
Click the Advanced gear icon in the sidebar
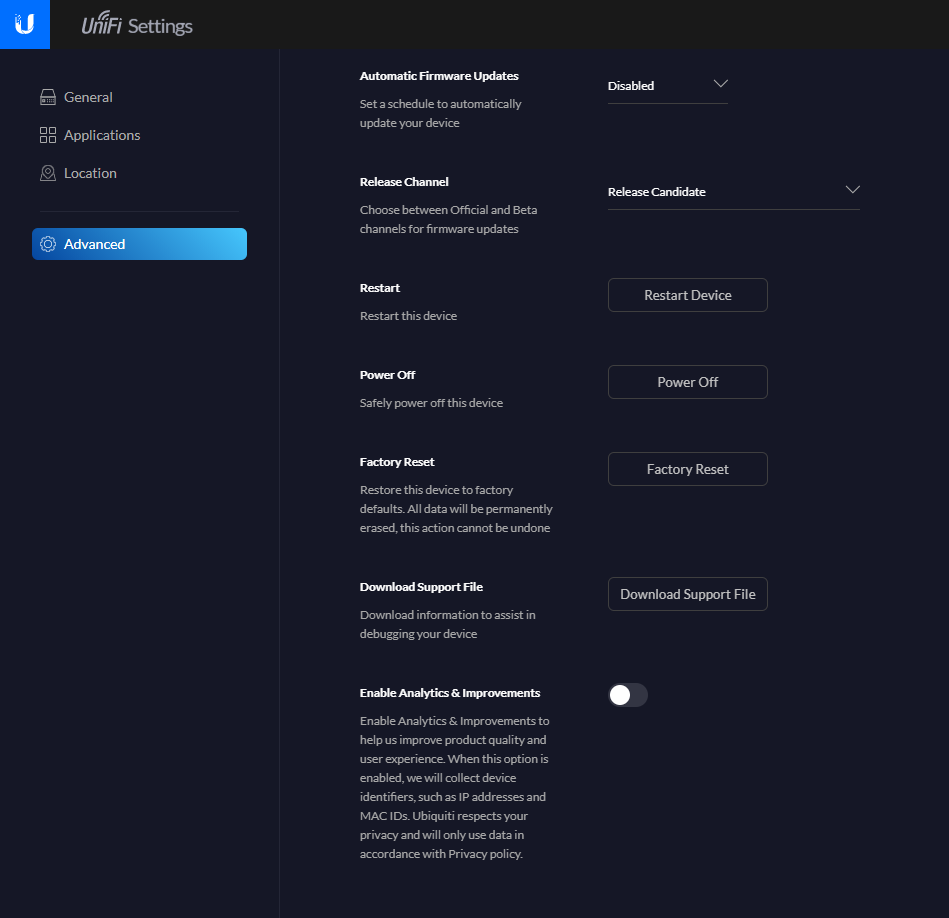click(x=48, y=244)
